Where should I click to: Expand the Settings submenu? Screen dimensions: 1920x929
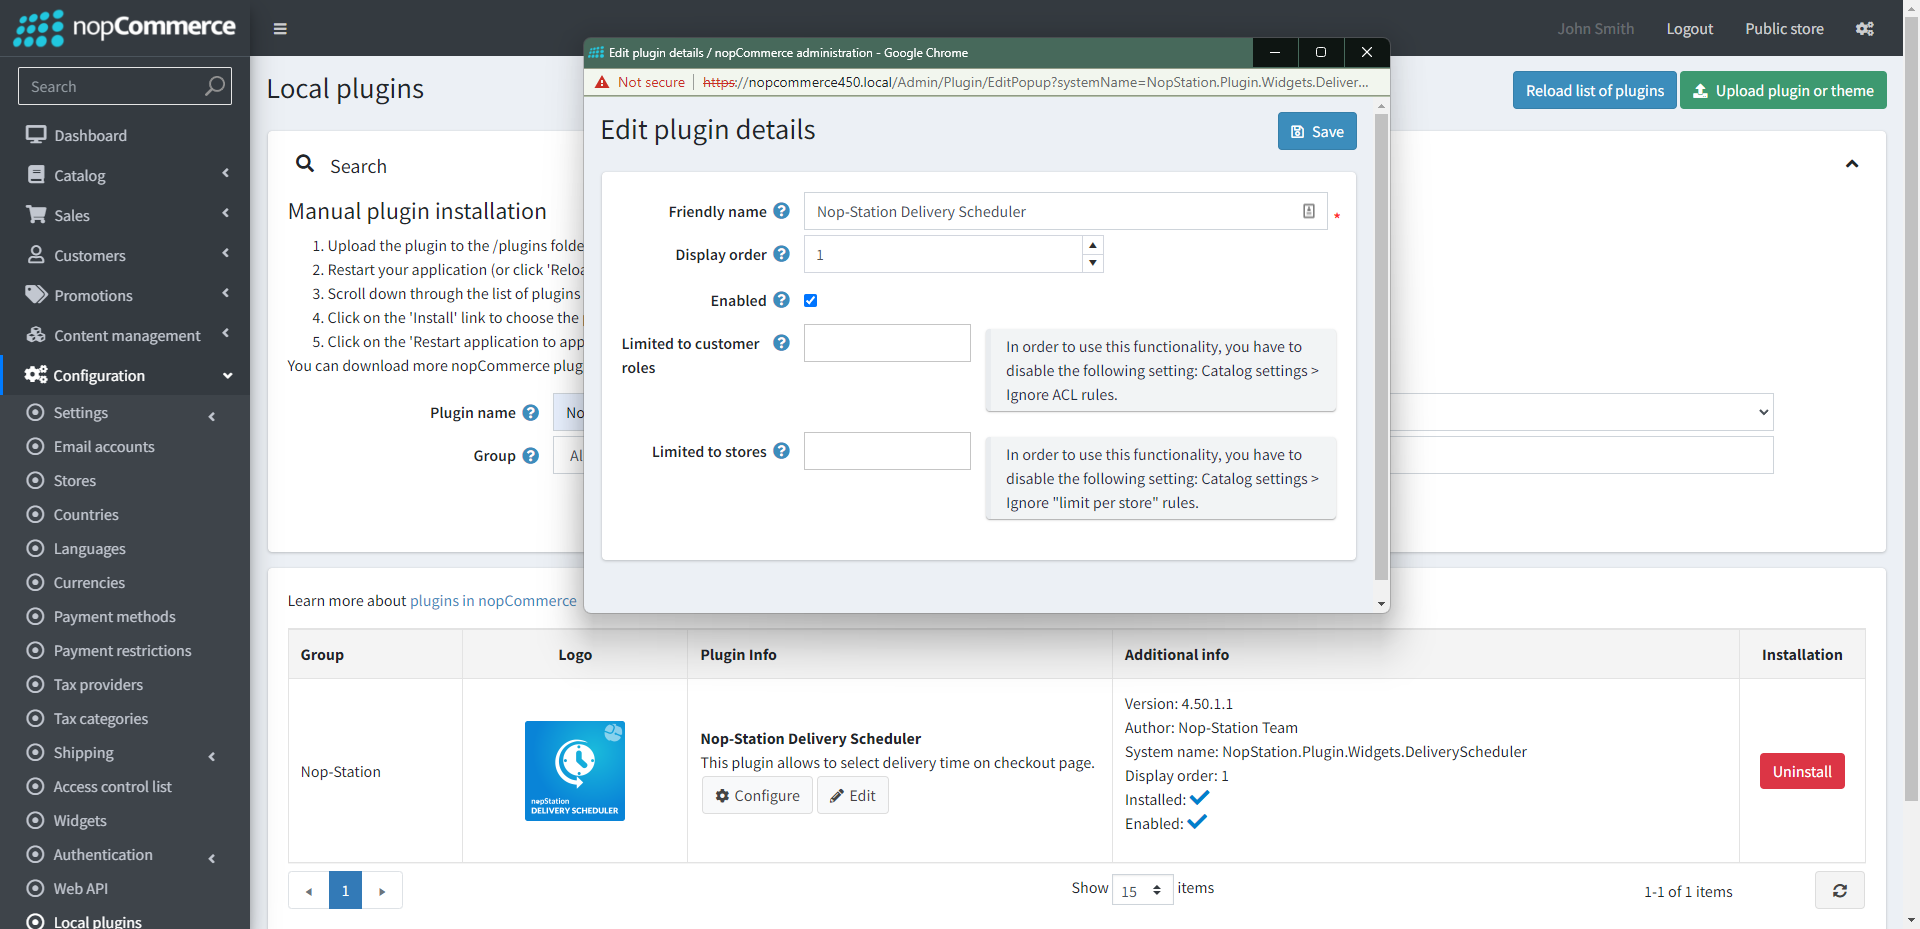point(125,412)
